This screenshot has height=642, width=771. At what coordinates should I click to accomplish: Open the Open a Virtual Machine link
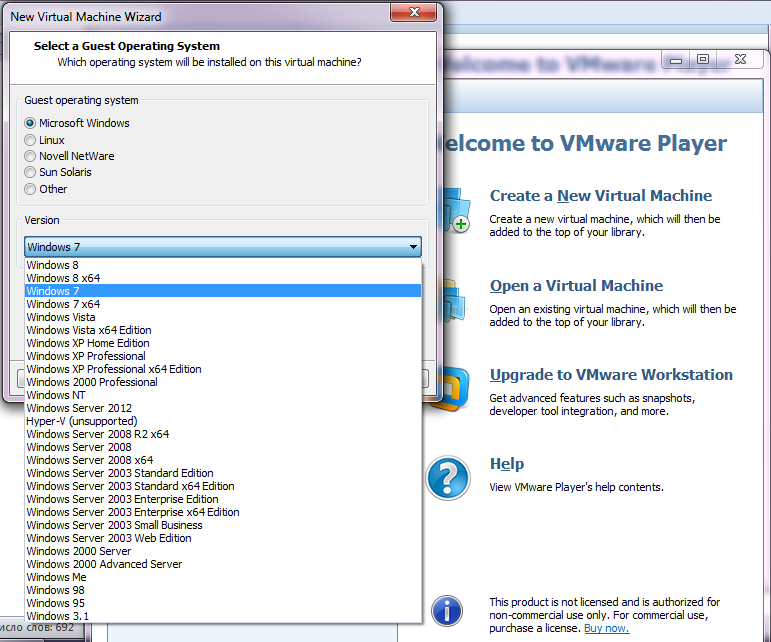point(576,286)
